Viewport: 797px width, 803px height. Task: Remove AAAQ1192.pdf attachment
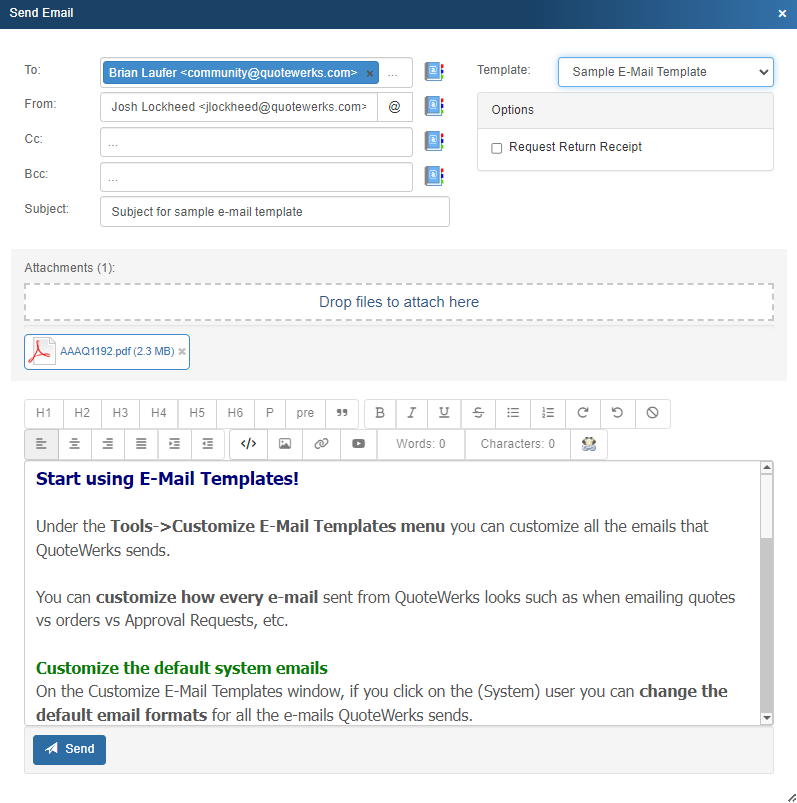pyautogui.click(x=182, y=351)
